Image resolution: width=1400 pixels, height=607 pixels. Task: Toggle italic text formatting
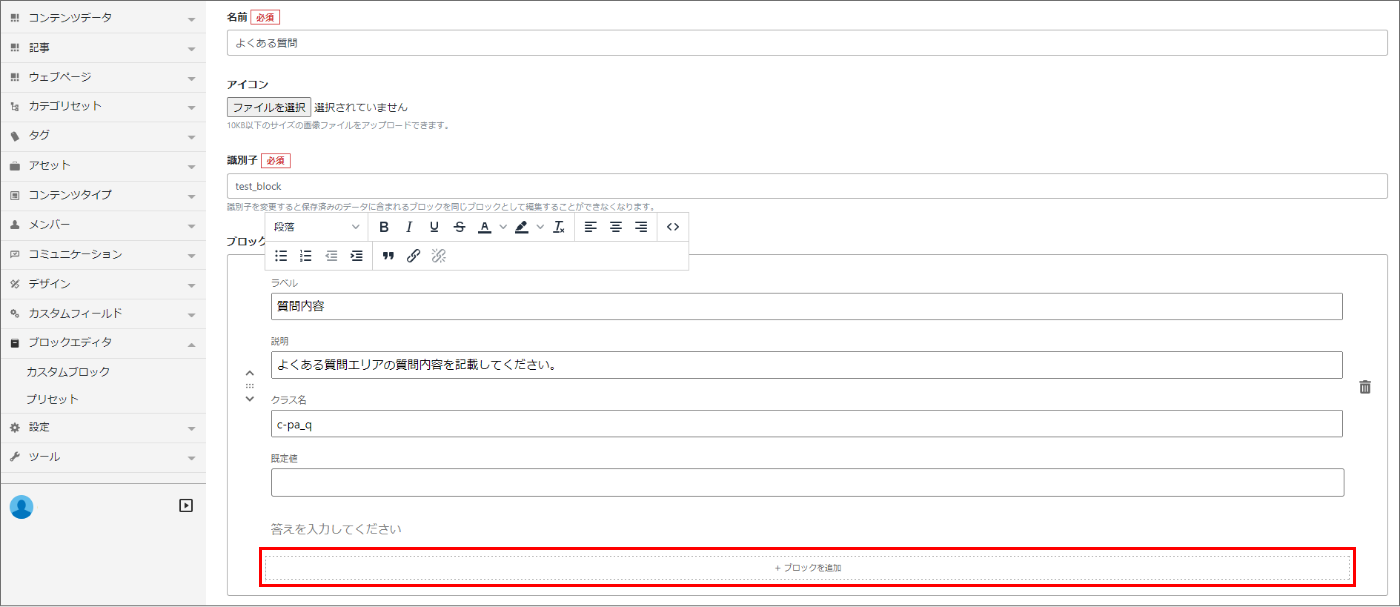[x=409, y=227]
